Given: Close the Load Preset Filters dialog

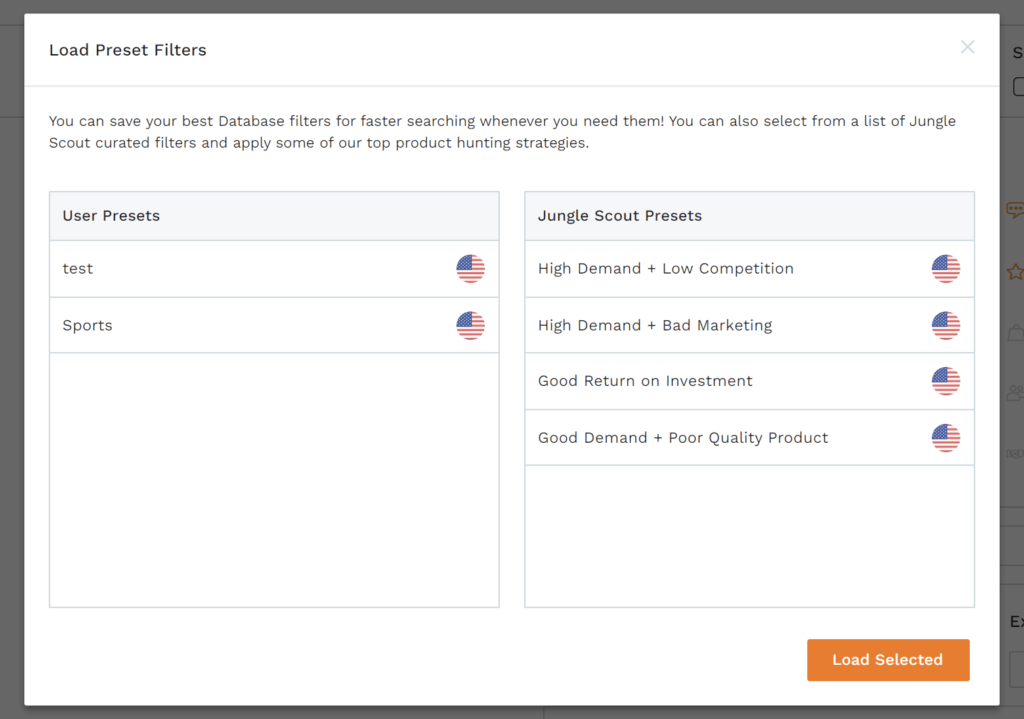Looking at the screenshot, I should tap(967, 47).
